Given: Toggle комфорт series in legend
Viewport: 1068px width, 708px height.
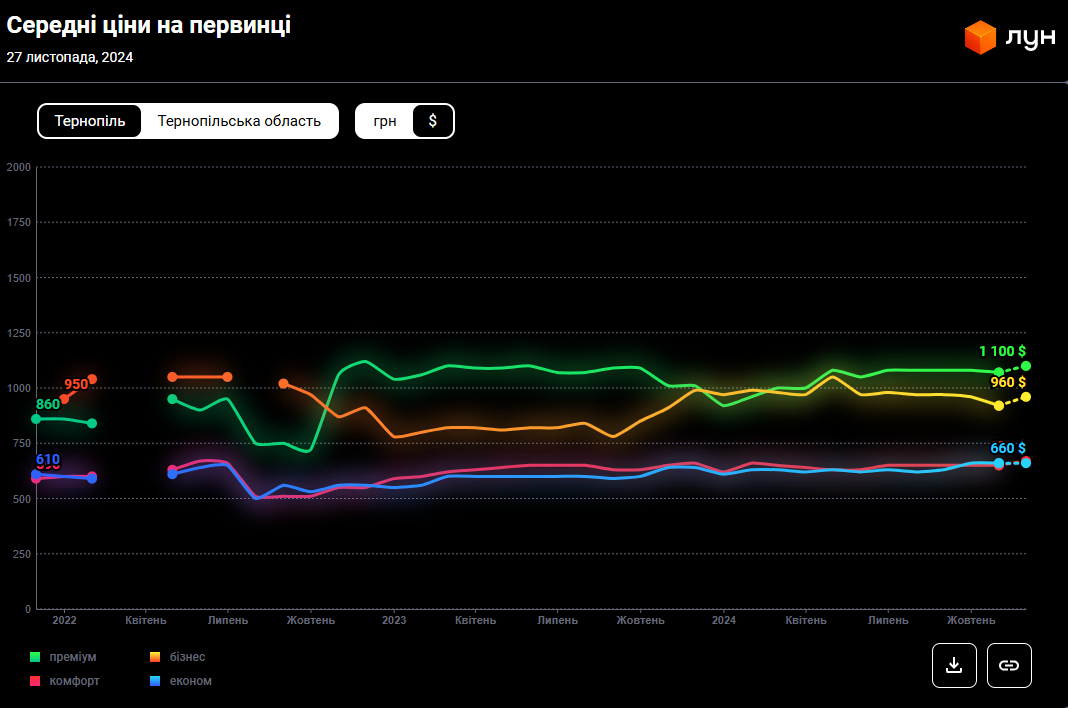Looking at the screenshot, I should 74,681.
